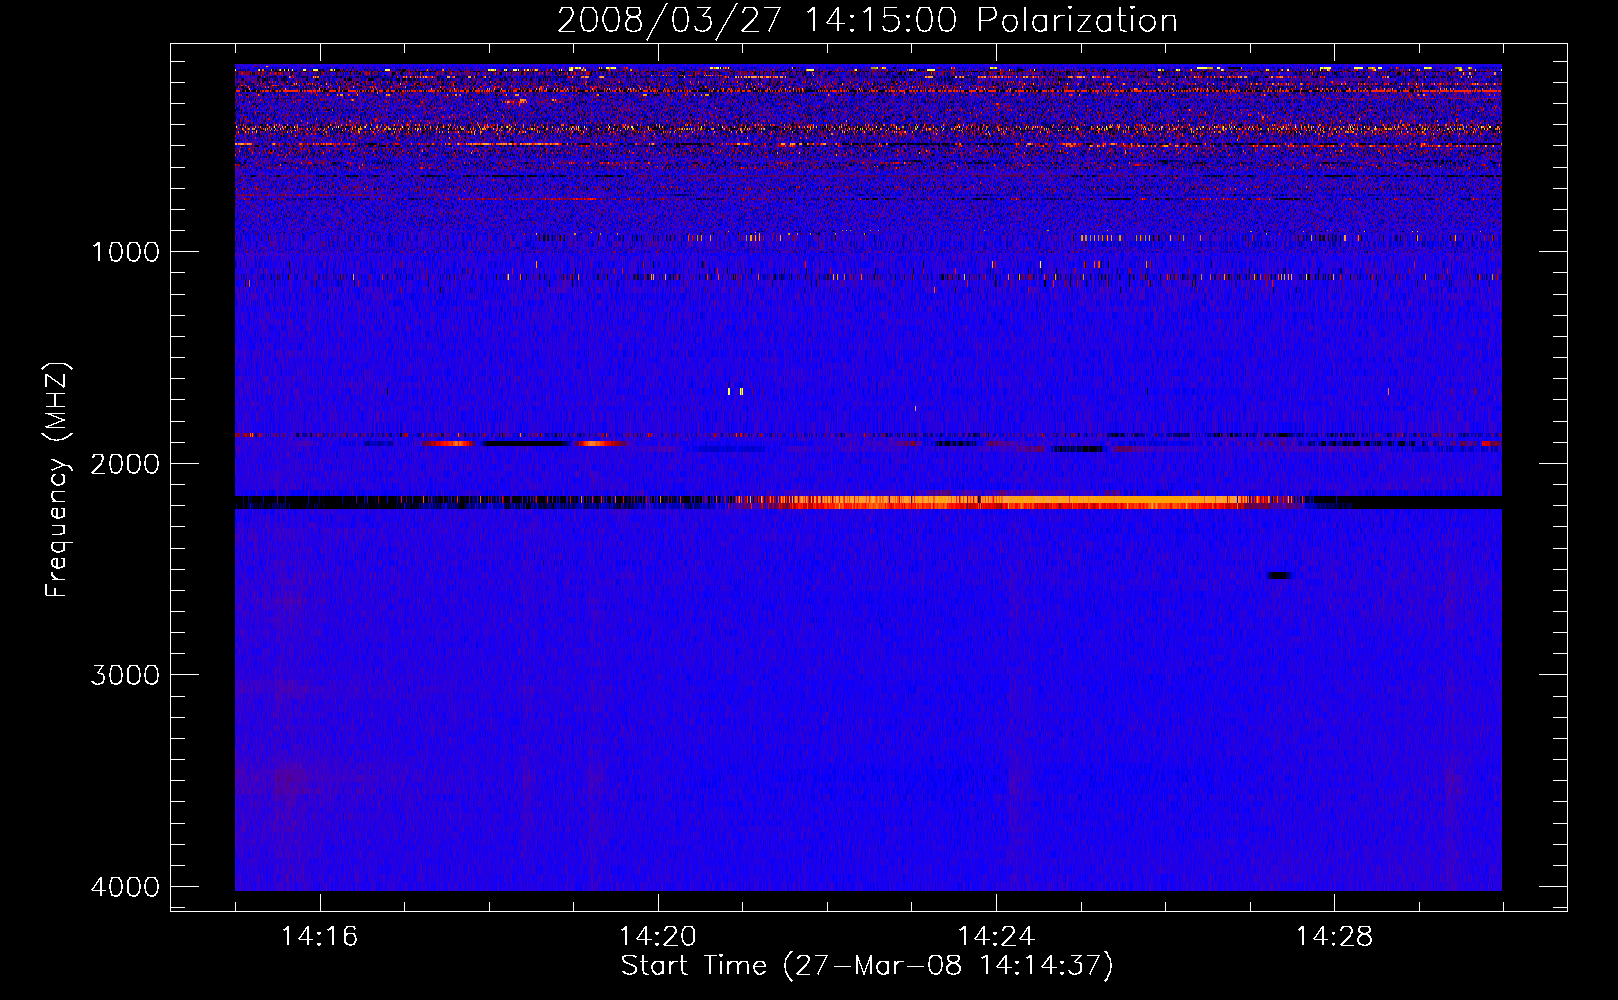Click the 14:16 time tick label
The image size is (1618, 1000).
tap(320, 936)
